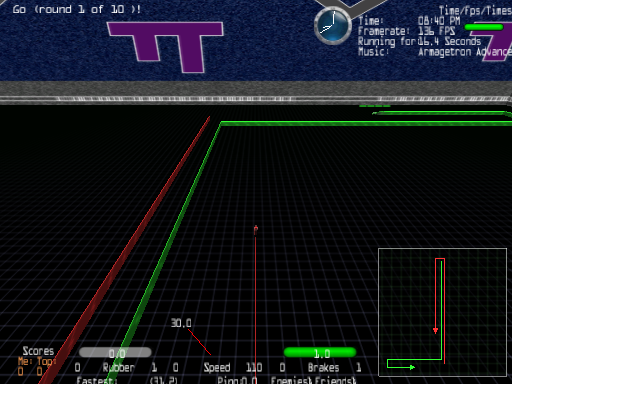Click the red cycle arrow on minimap
The height and width of the screenshot is (400, 640).
(x=436, y=330)
